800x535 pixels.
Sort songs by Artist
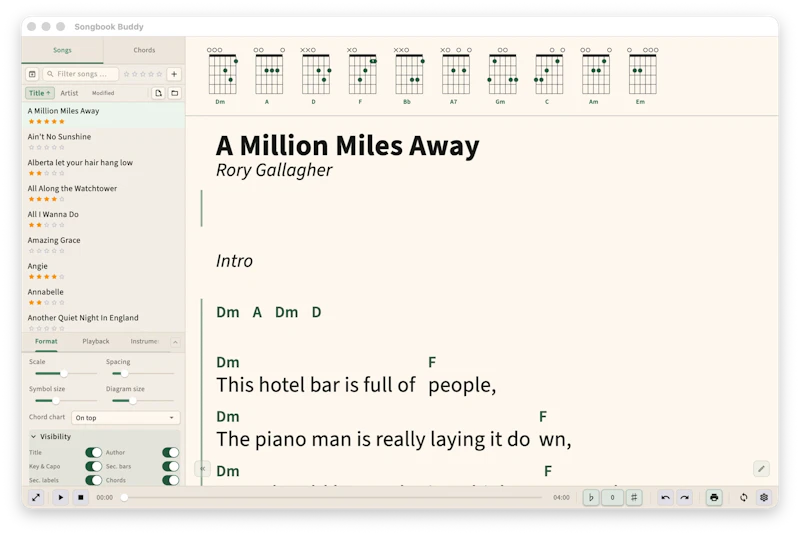click(x=69, y=93)
